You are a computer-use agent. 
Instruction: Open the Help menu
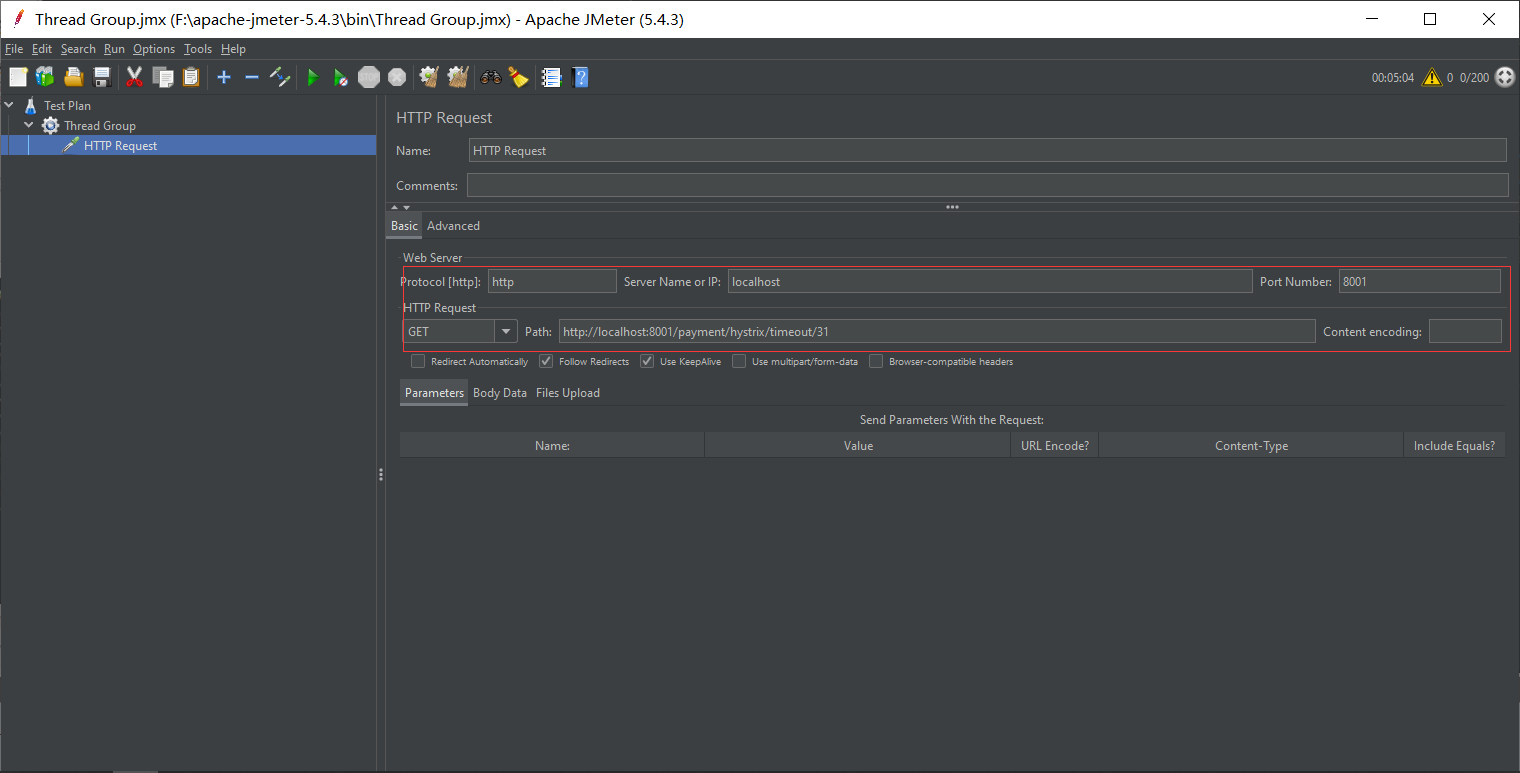click(233, 49)
